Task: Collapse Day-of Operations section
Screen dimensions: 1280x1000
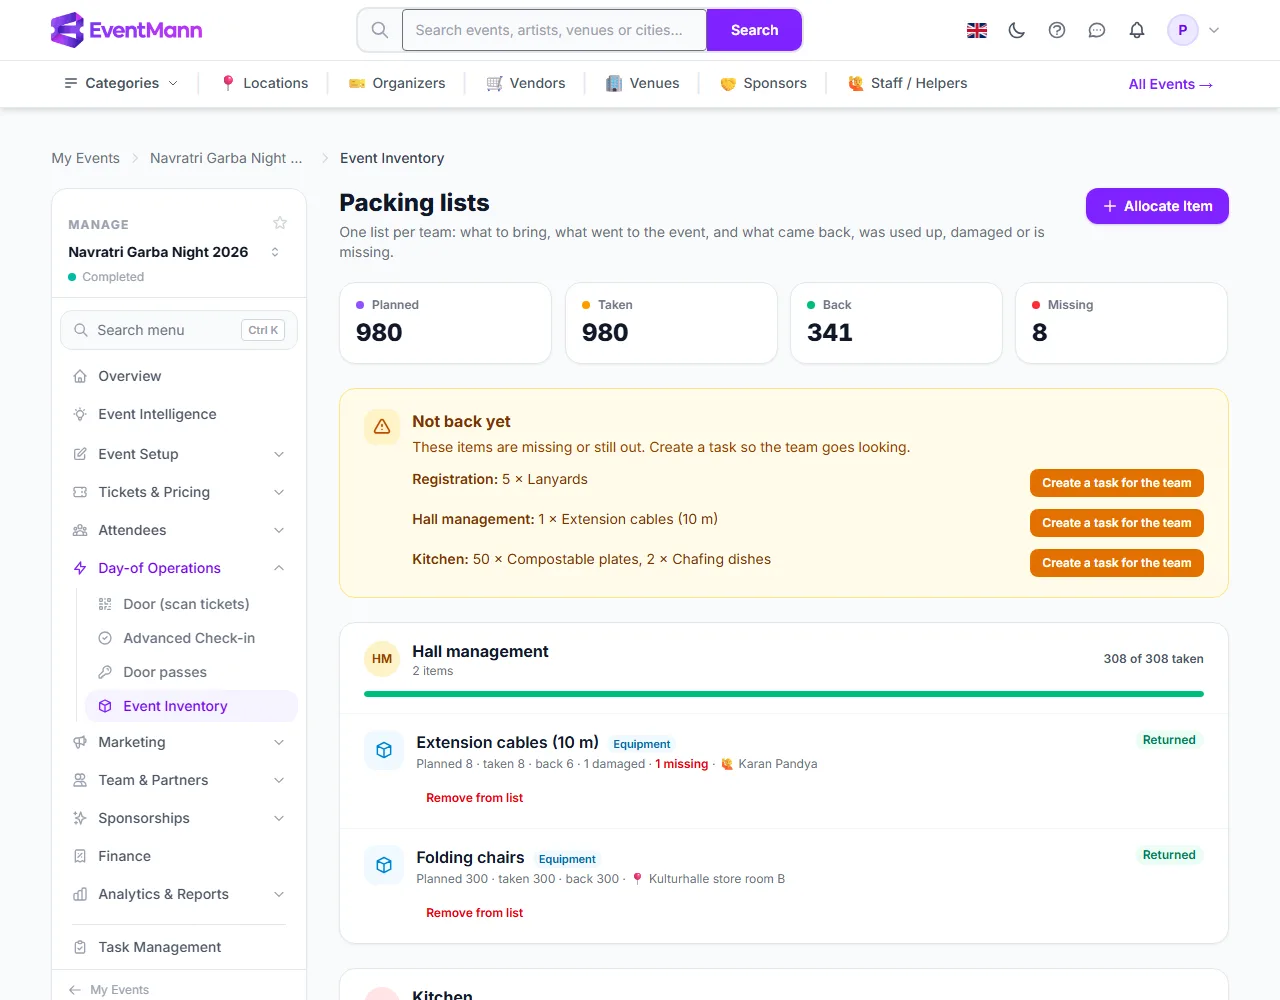Action: pos(179,568)
